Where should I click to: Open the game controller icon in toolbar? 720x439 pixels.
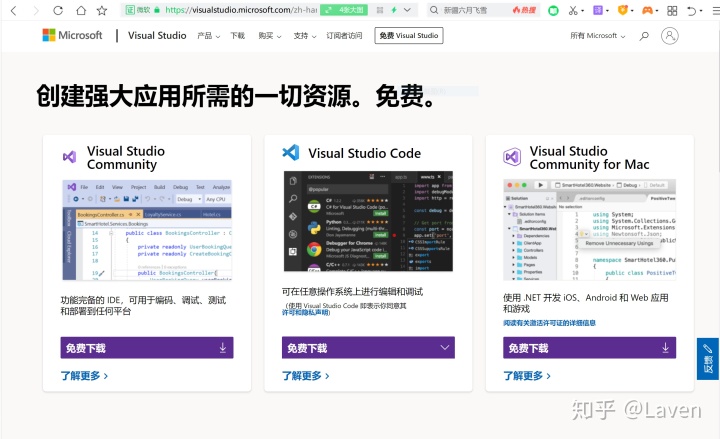point(647,10)
